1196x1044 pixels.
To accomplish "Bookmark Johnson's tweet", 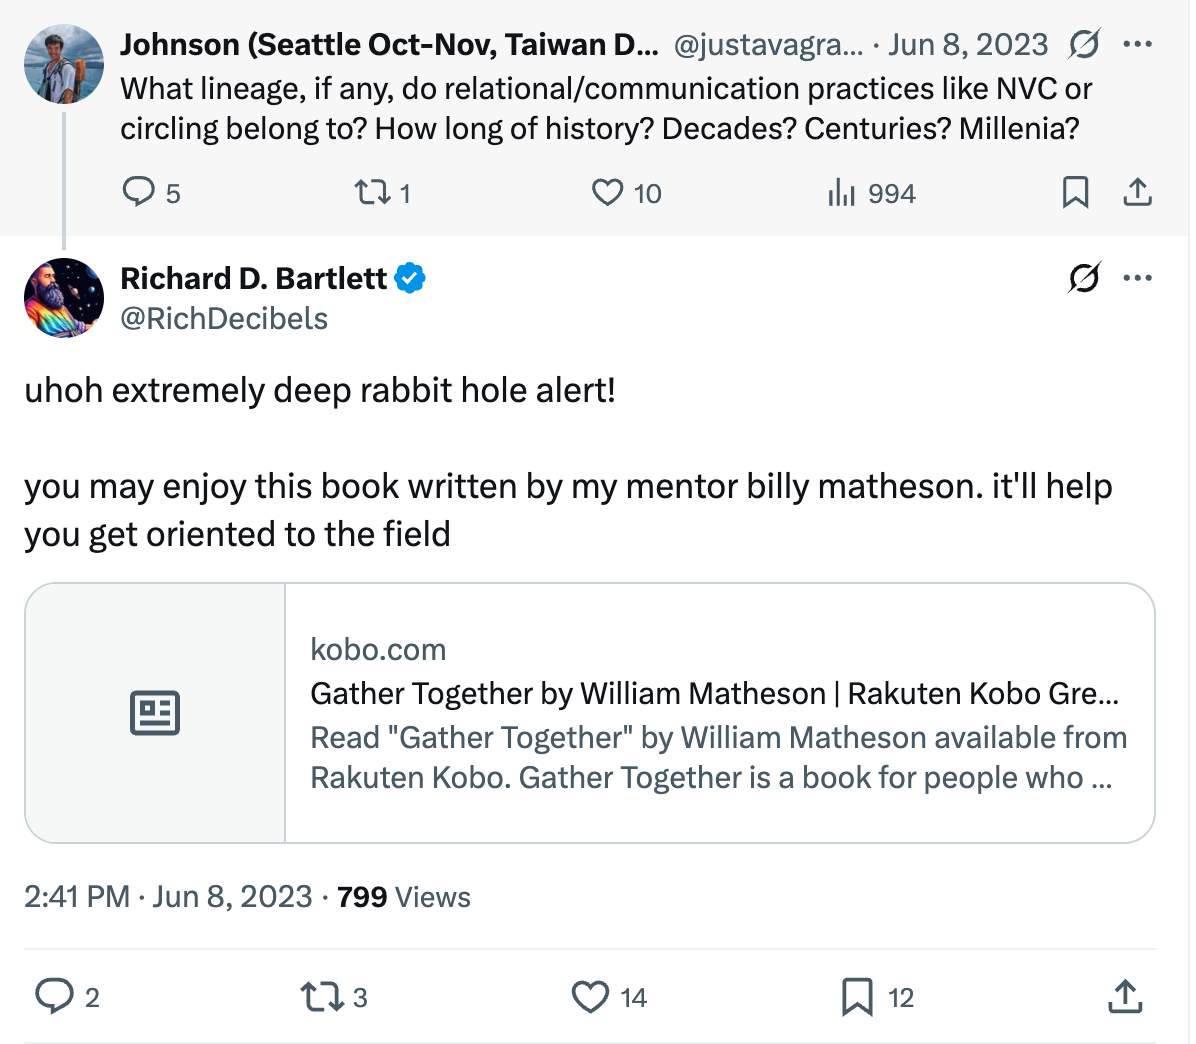I will pos(1075,192).
